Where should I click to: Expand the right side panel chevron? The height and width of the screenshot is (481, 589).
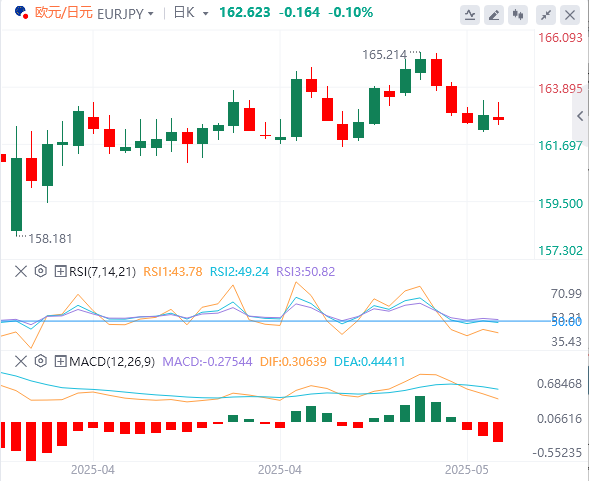click(580, 116)
